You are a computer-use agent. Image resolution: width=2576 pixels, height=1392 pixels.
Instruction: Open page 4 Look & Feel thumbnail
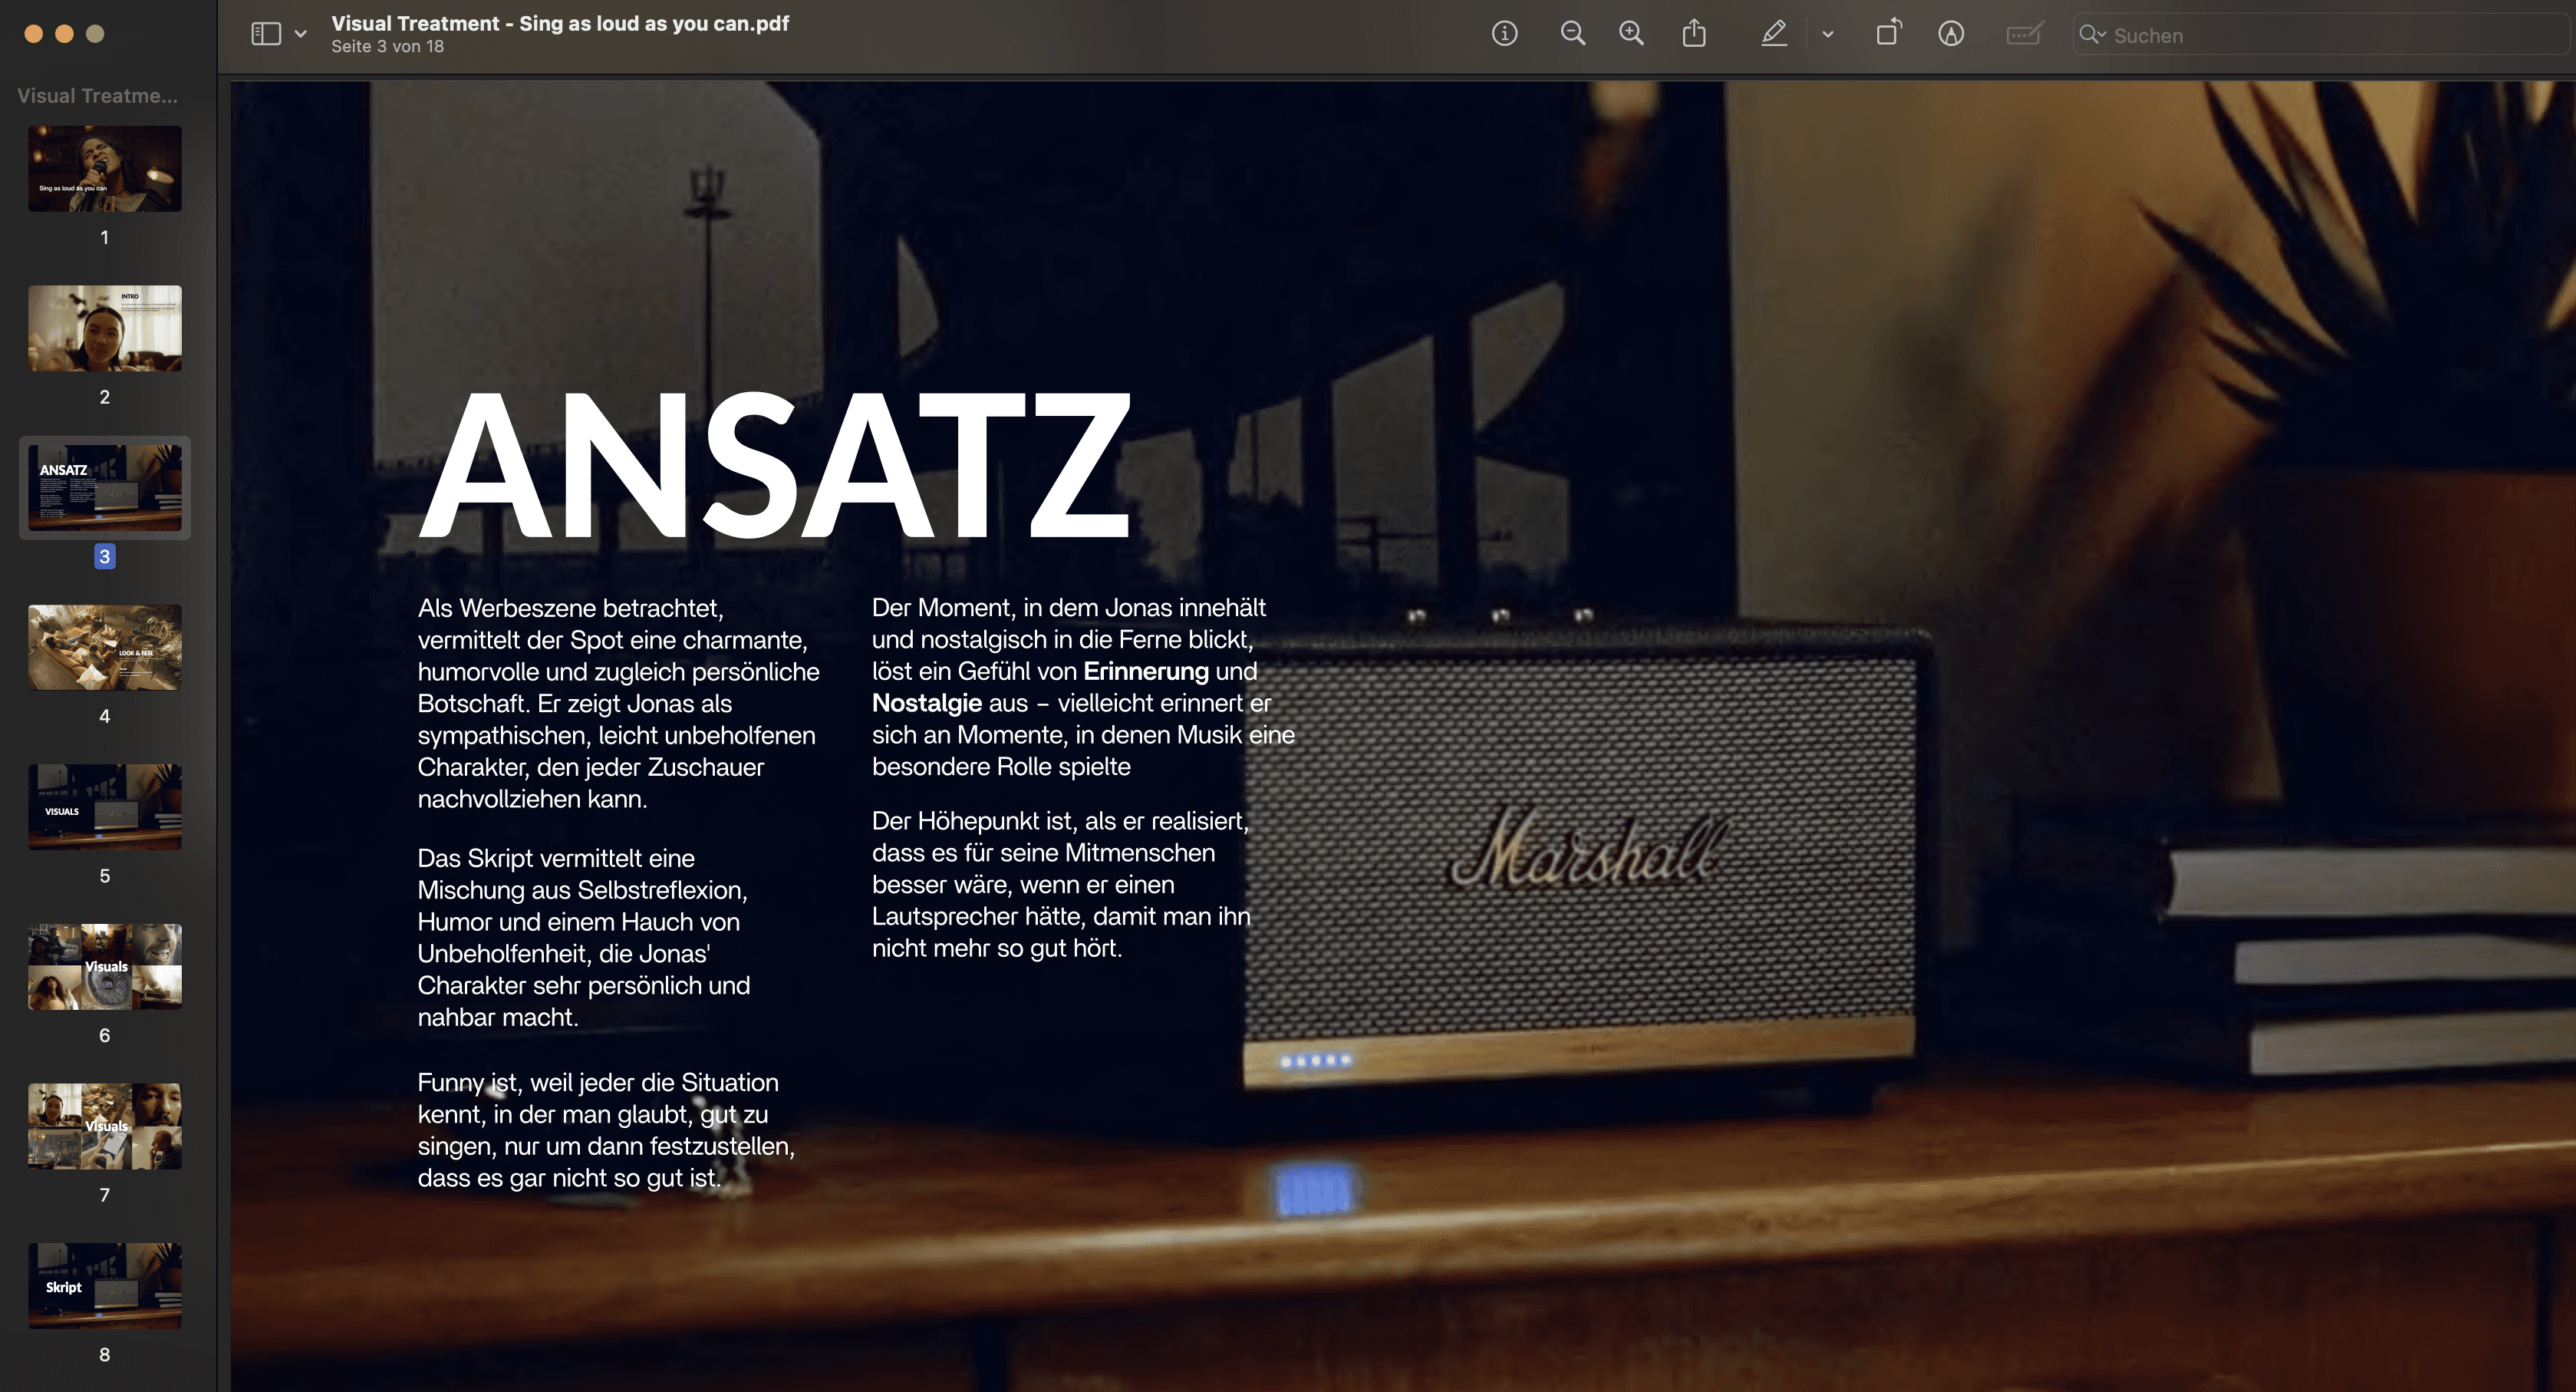[x=105, y=647]
